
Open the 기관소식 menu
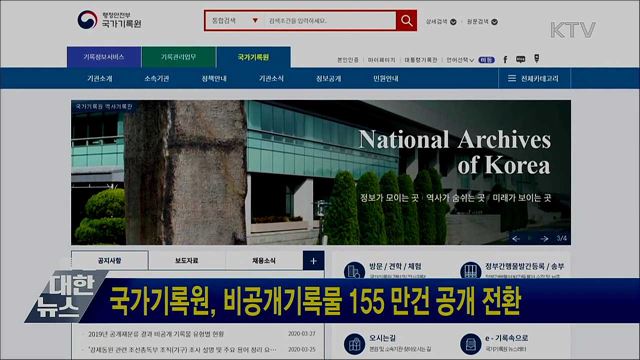point(271,78)
